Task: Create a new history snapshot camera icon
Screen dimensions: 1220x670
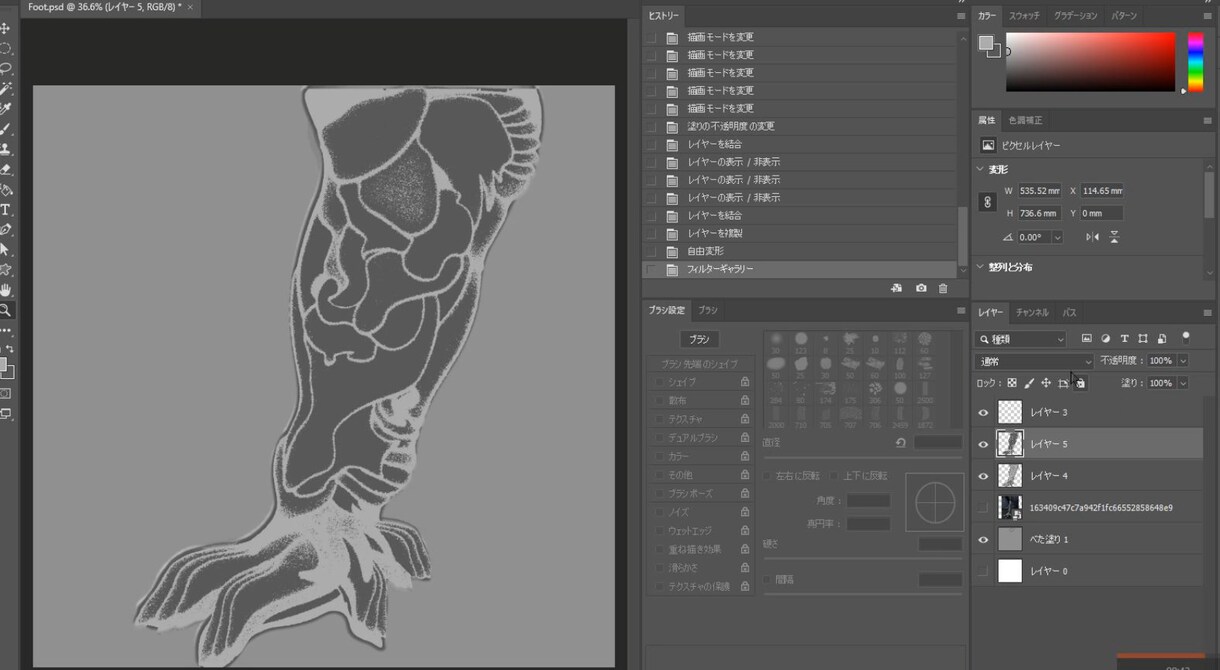Action: 921,288
